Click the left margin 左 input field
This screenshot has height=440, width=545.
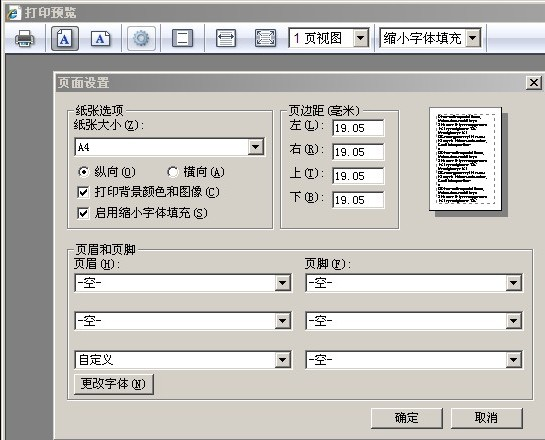(x=358, y=128)
